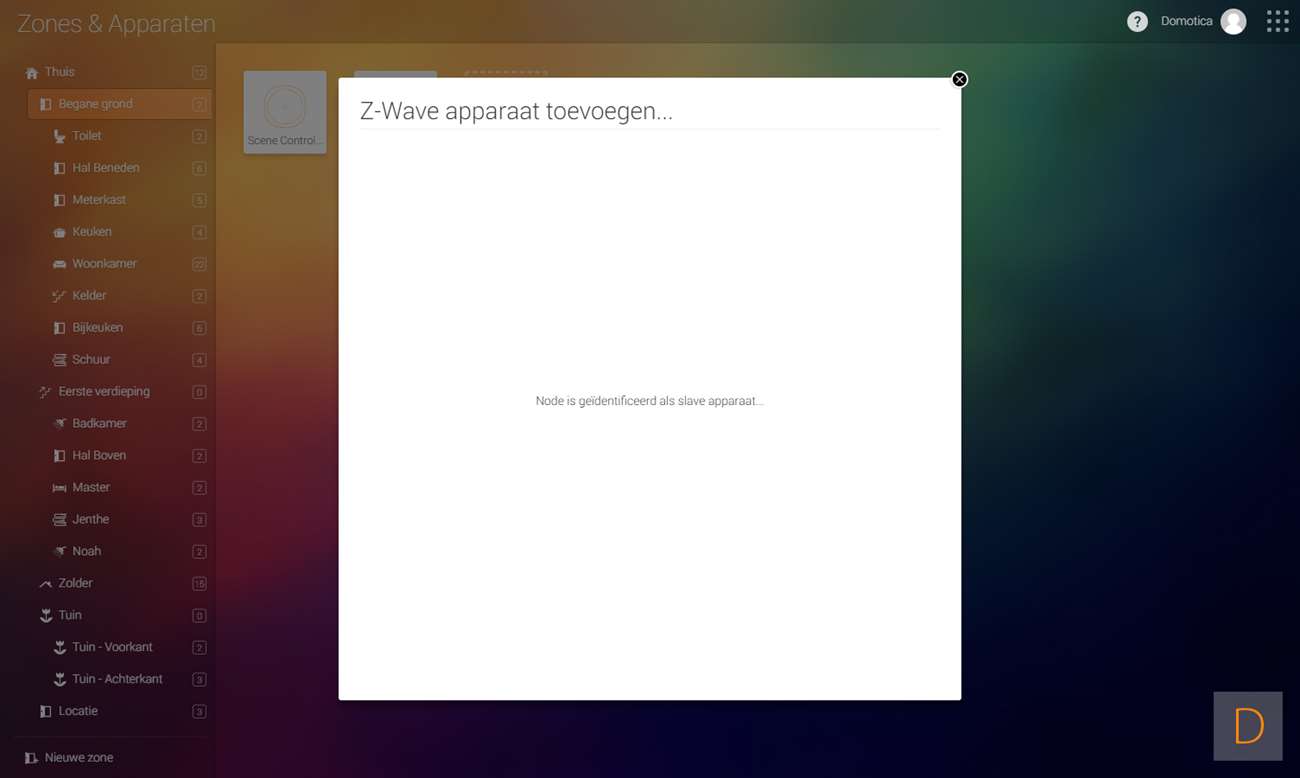Click the Thuis home icon
Image resolution: width=1300 pixels, height=778 pixels.
coord(32,73)
